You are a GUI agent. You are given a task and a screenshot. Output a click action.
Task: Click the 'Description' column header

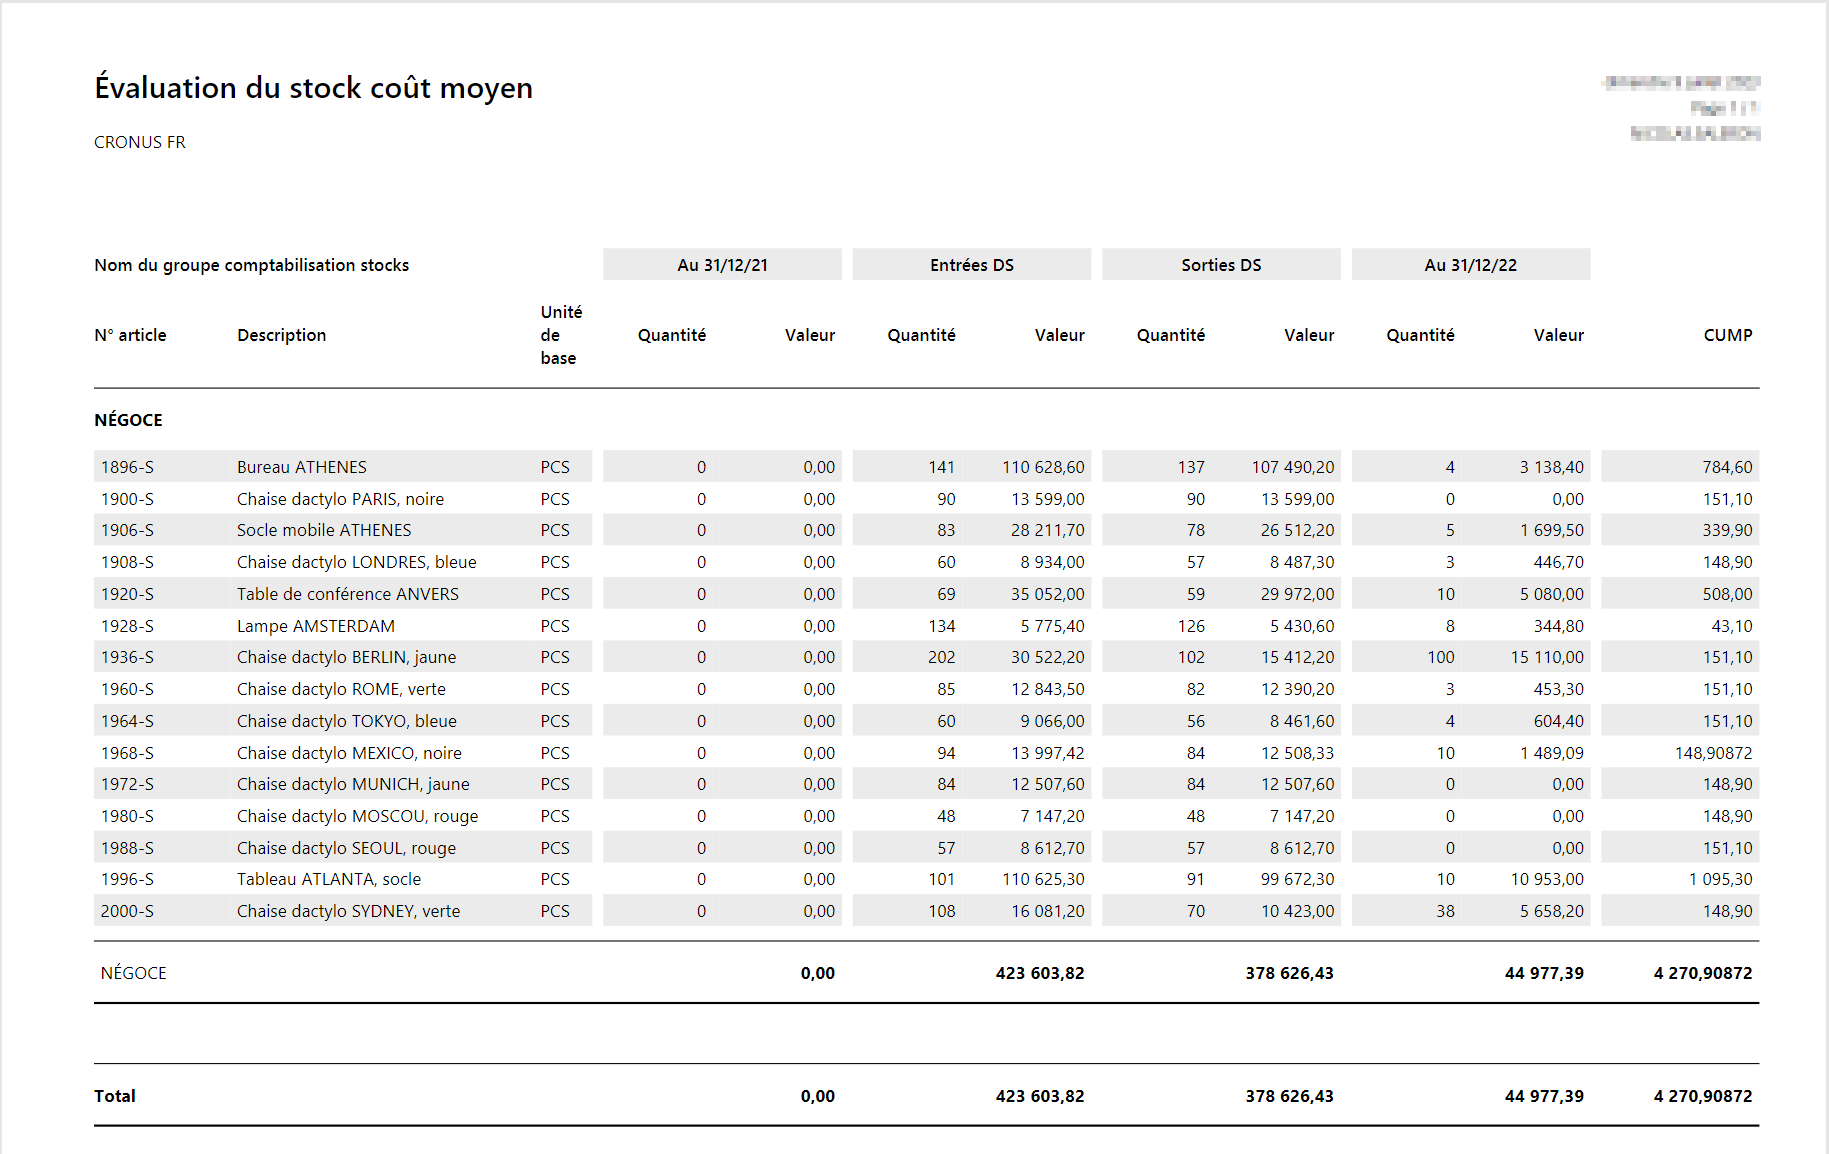[x=281, y=335]
